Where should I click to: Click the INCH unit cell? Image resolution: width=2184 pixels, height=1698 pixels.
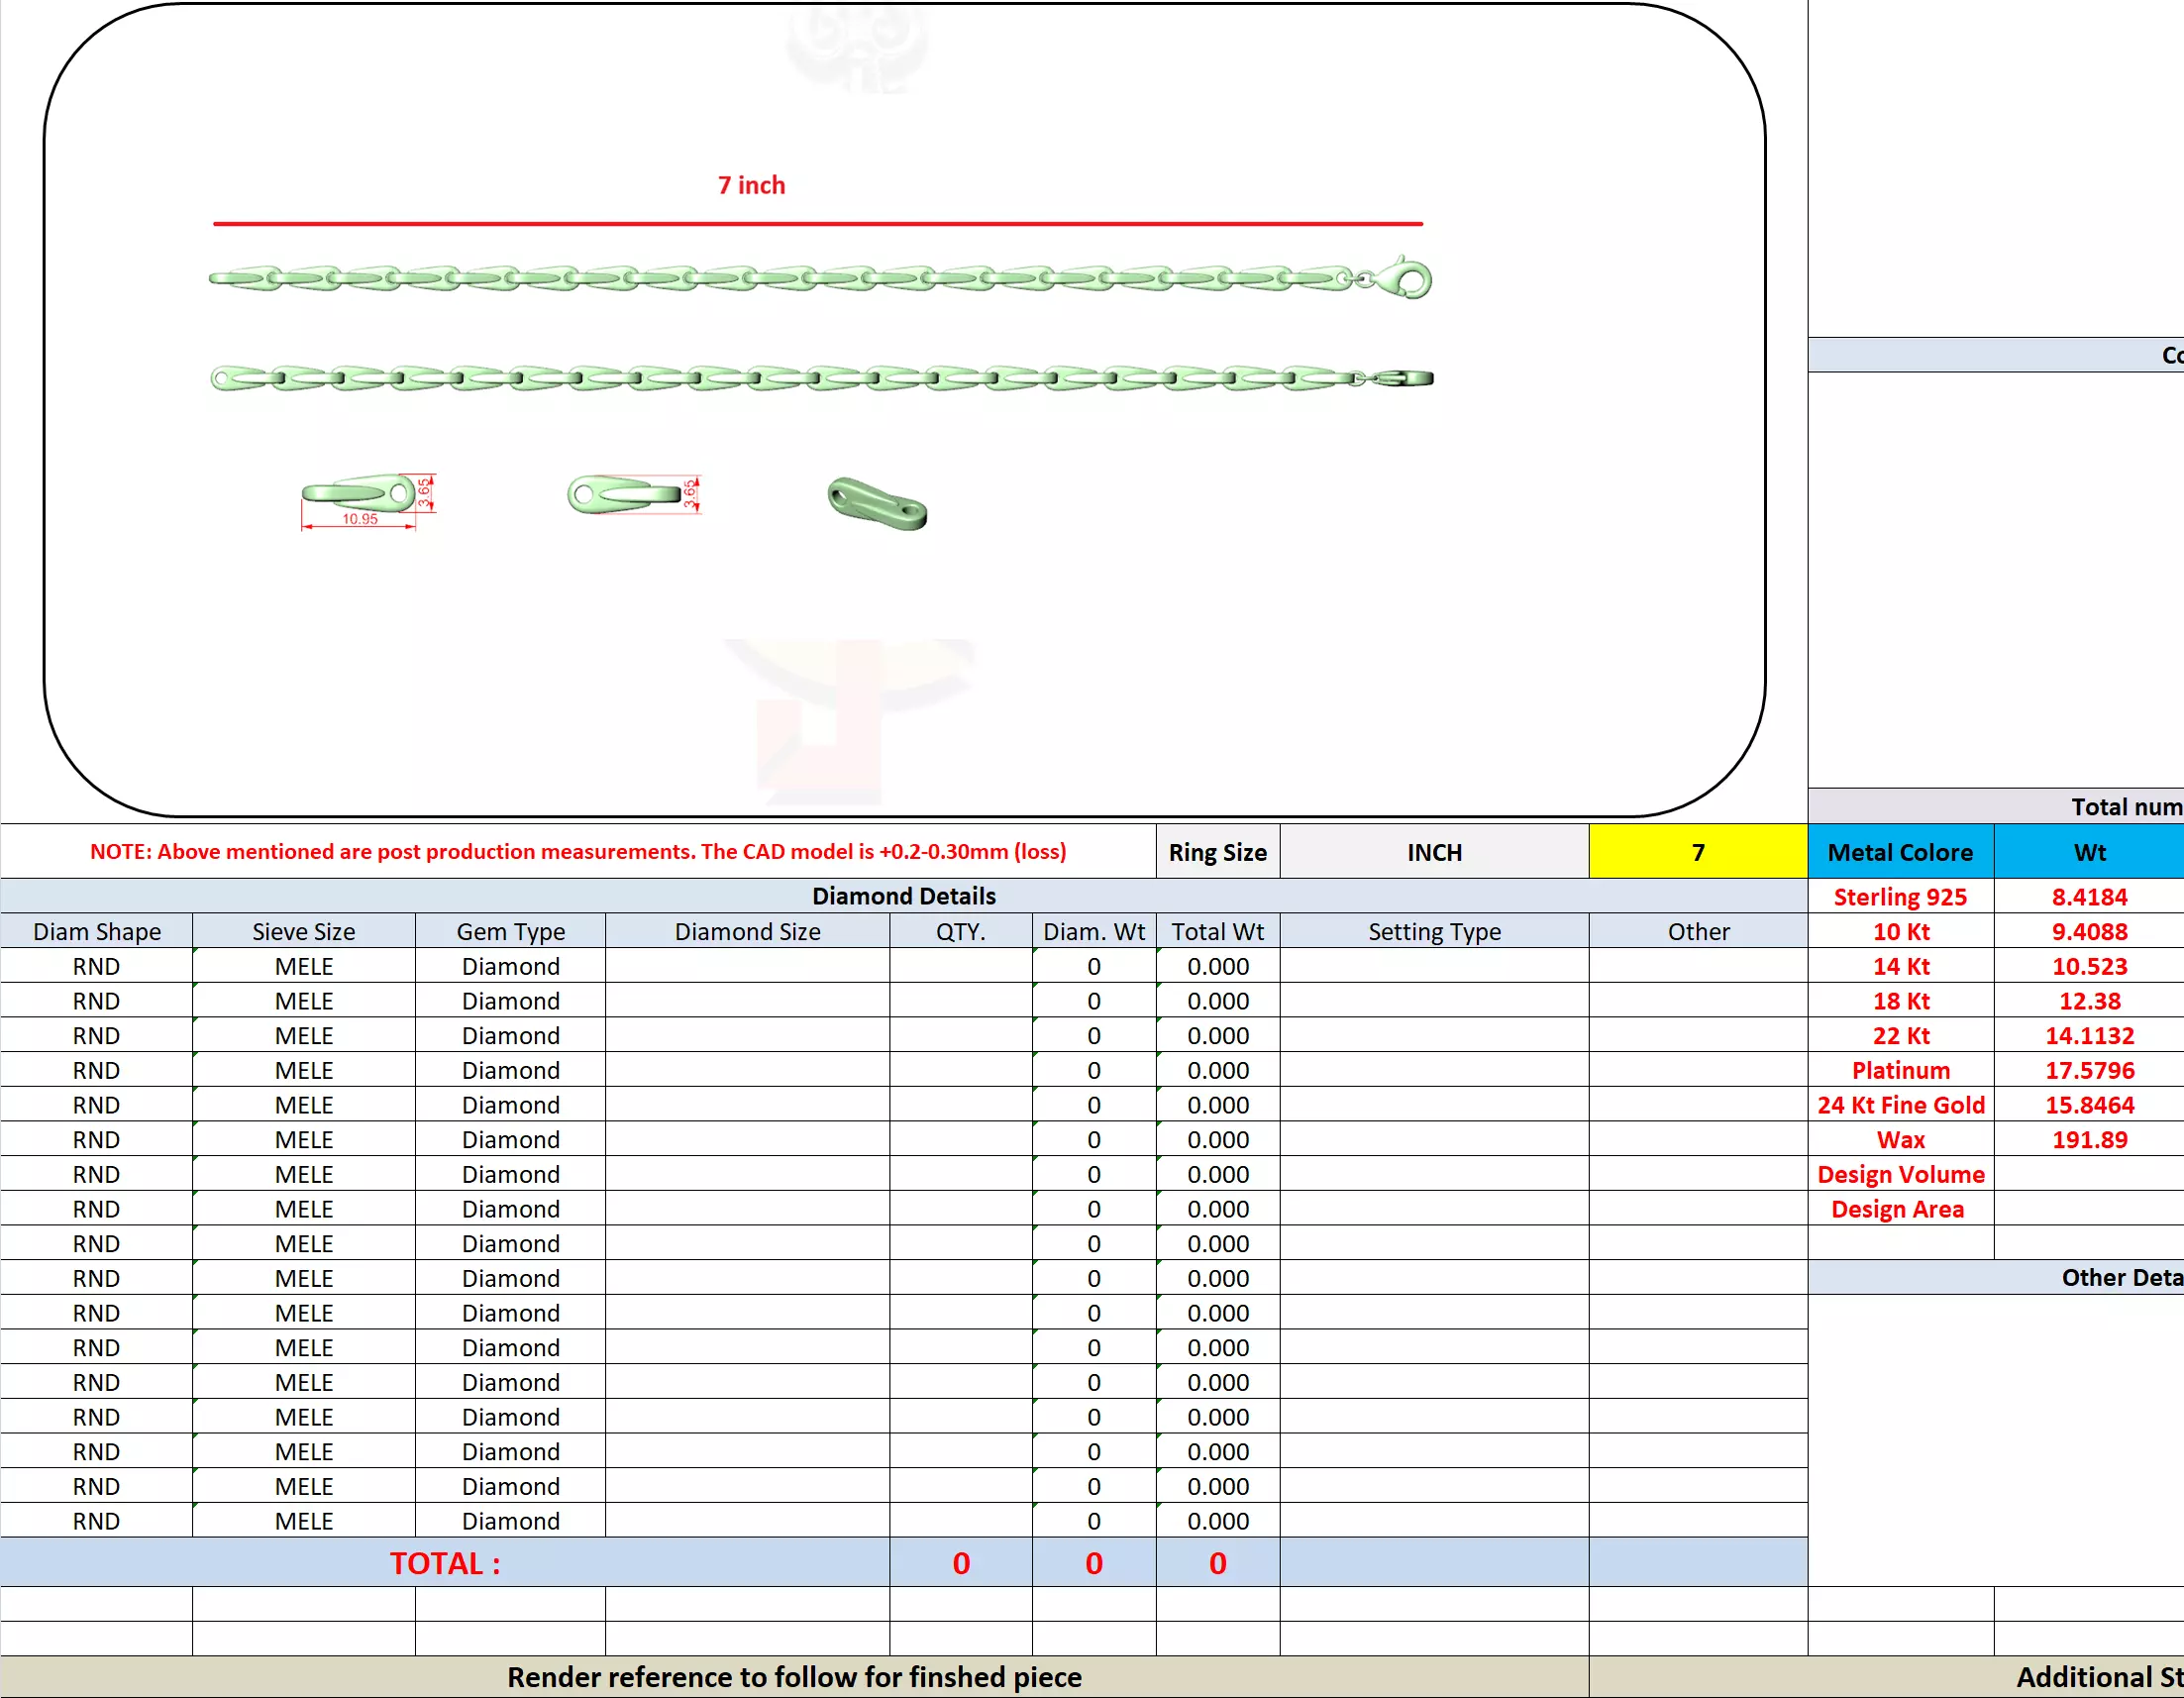point(1433,852)
